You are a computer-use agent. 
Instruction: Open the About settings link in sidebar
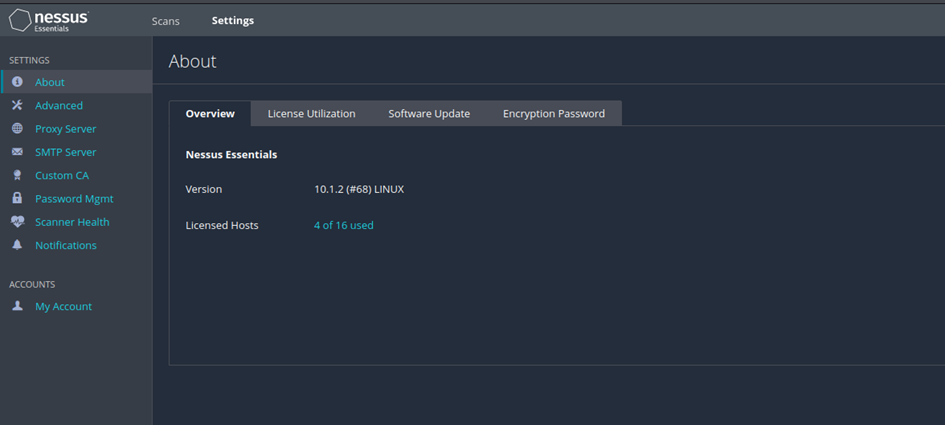50,82
